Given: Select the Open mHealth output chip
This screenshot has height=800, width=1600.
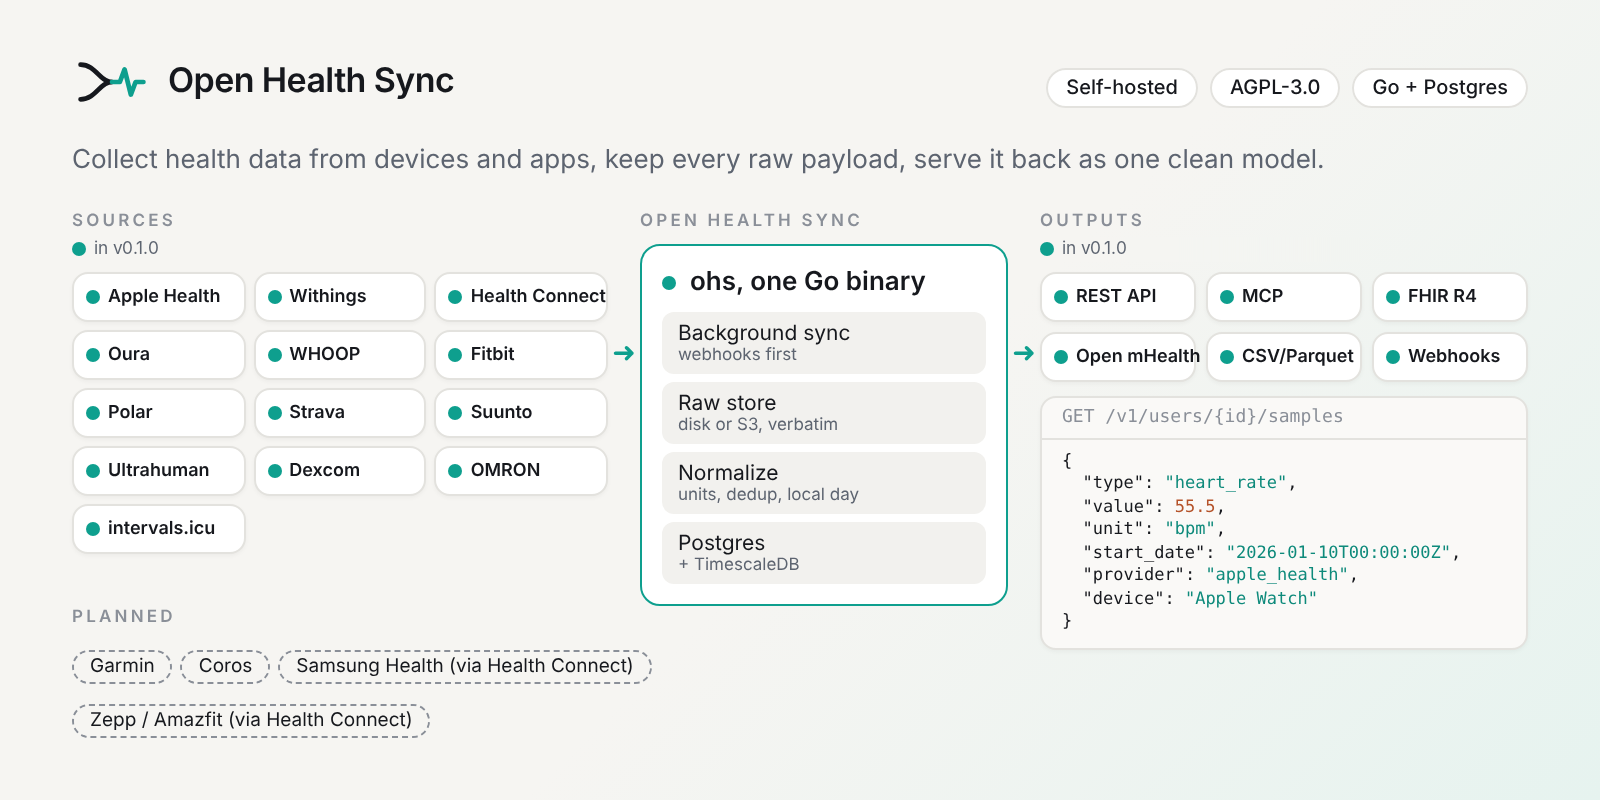Looking at the screenshot, I should 1118,357.
